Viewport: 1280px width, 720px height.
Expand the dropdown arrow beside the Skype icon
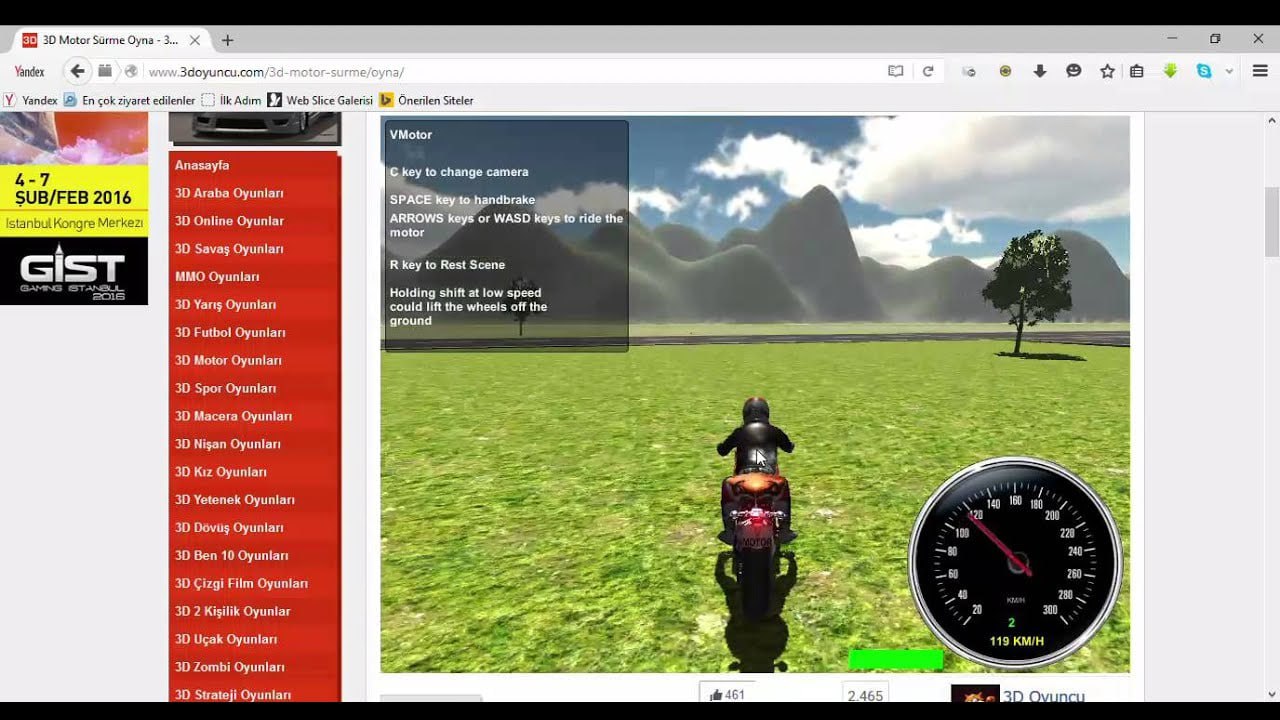[1229, 71]
